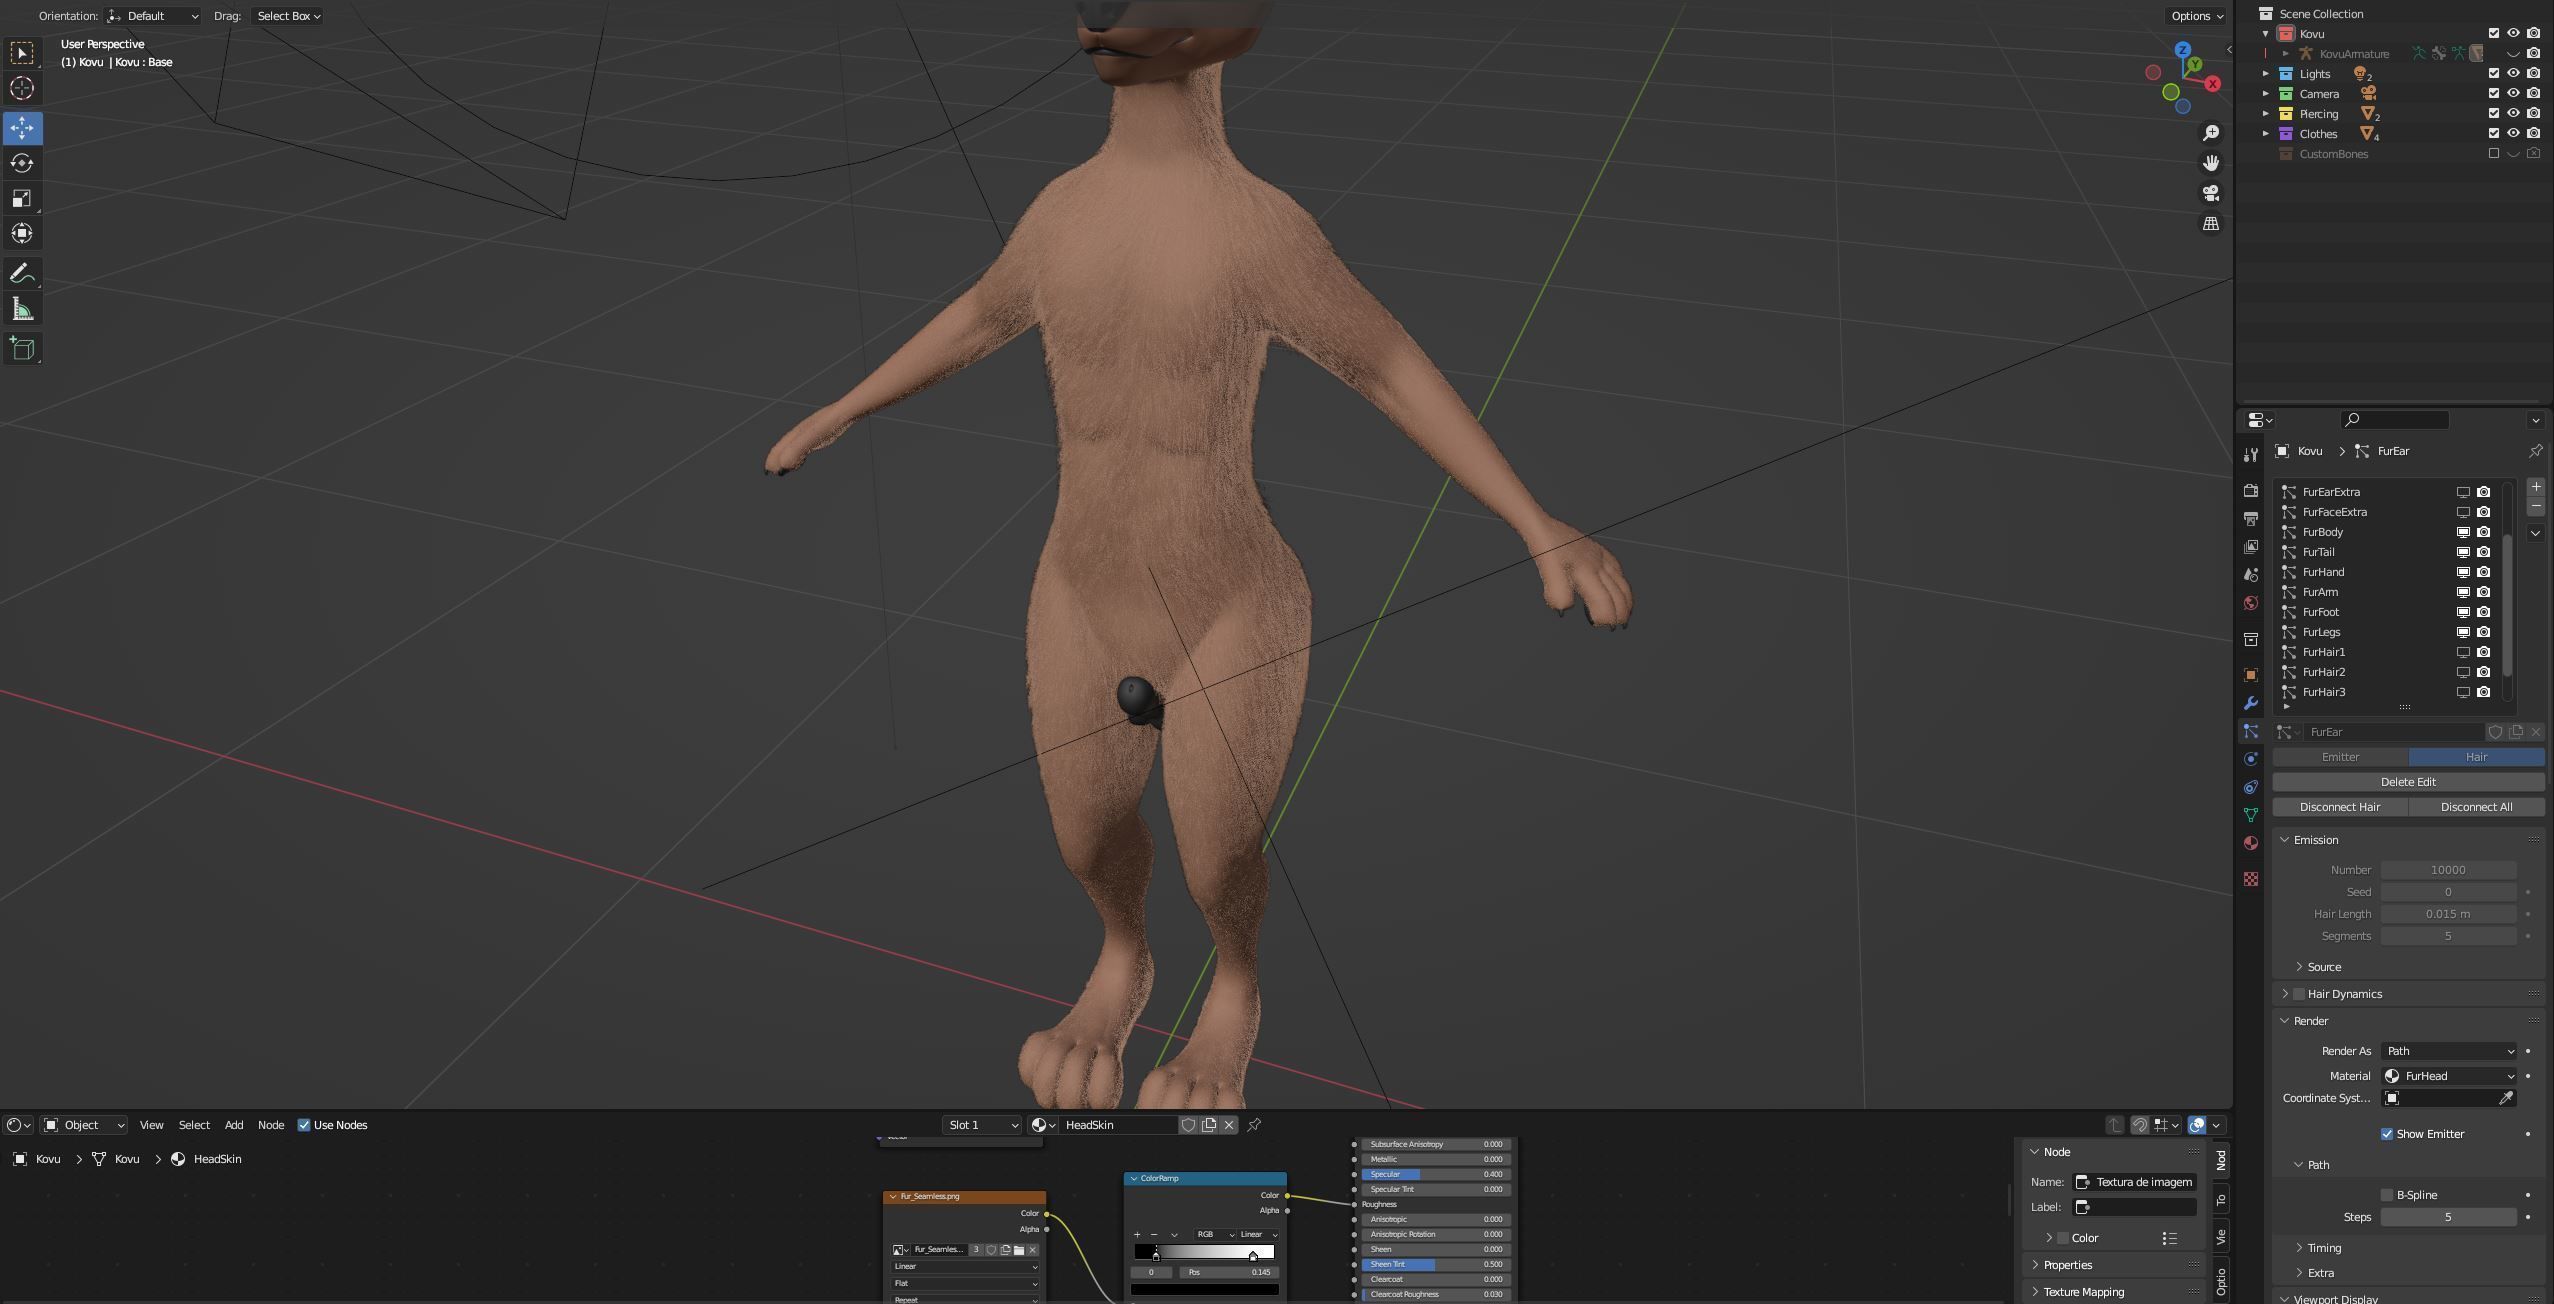Toggle Use Nodes checkbox

coord(304,1125)
